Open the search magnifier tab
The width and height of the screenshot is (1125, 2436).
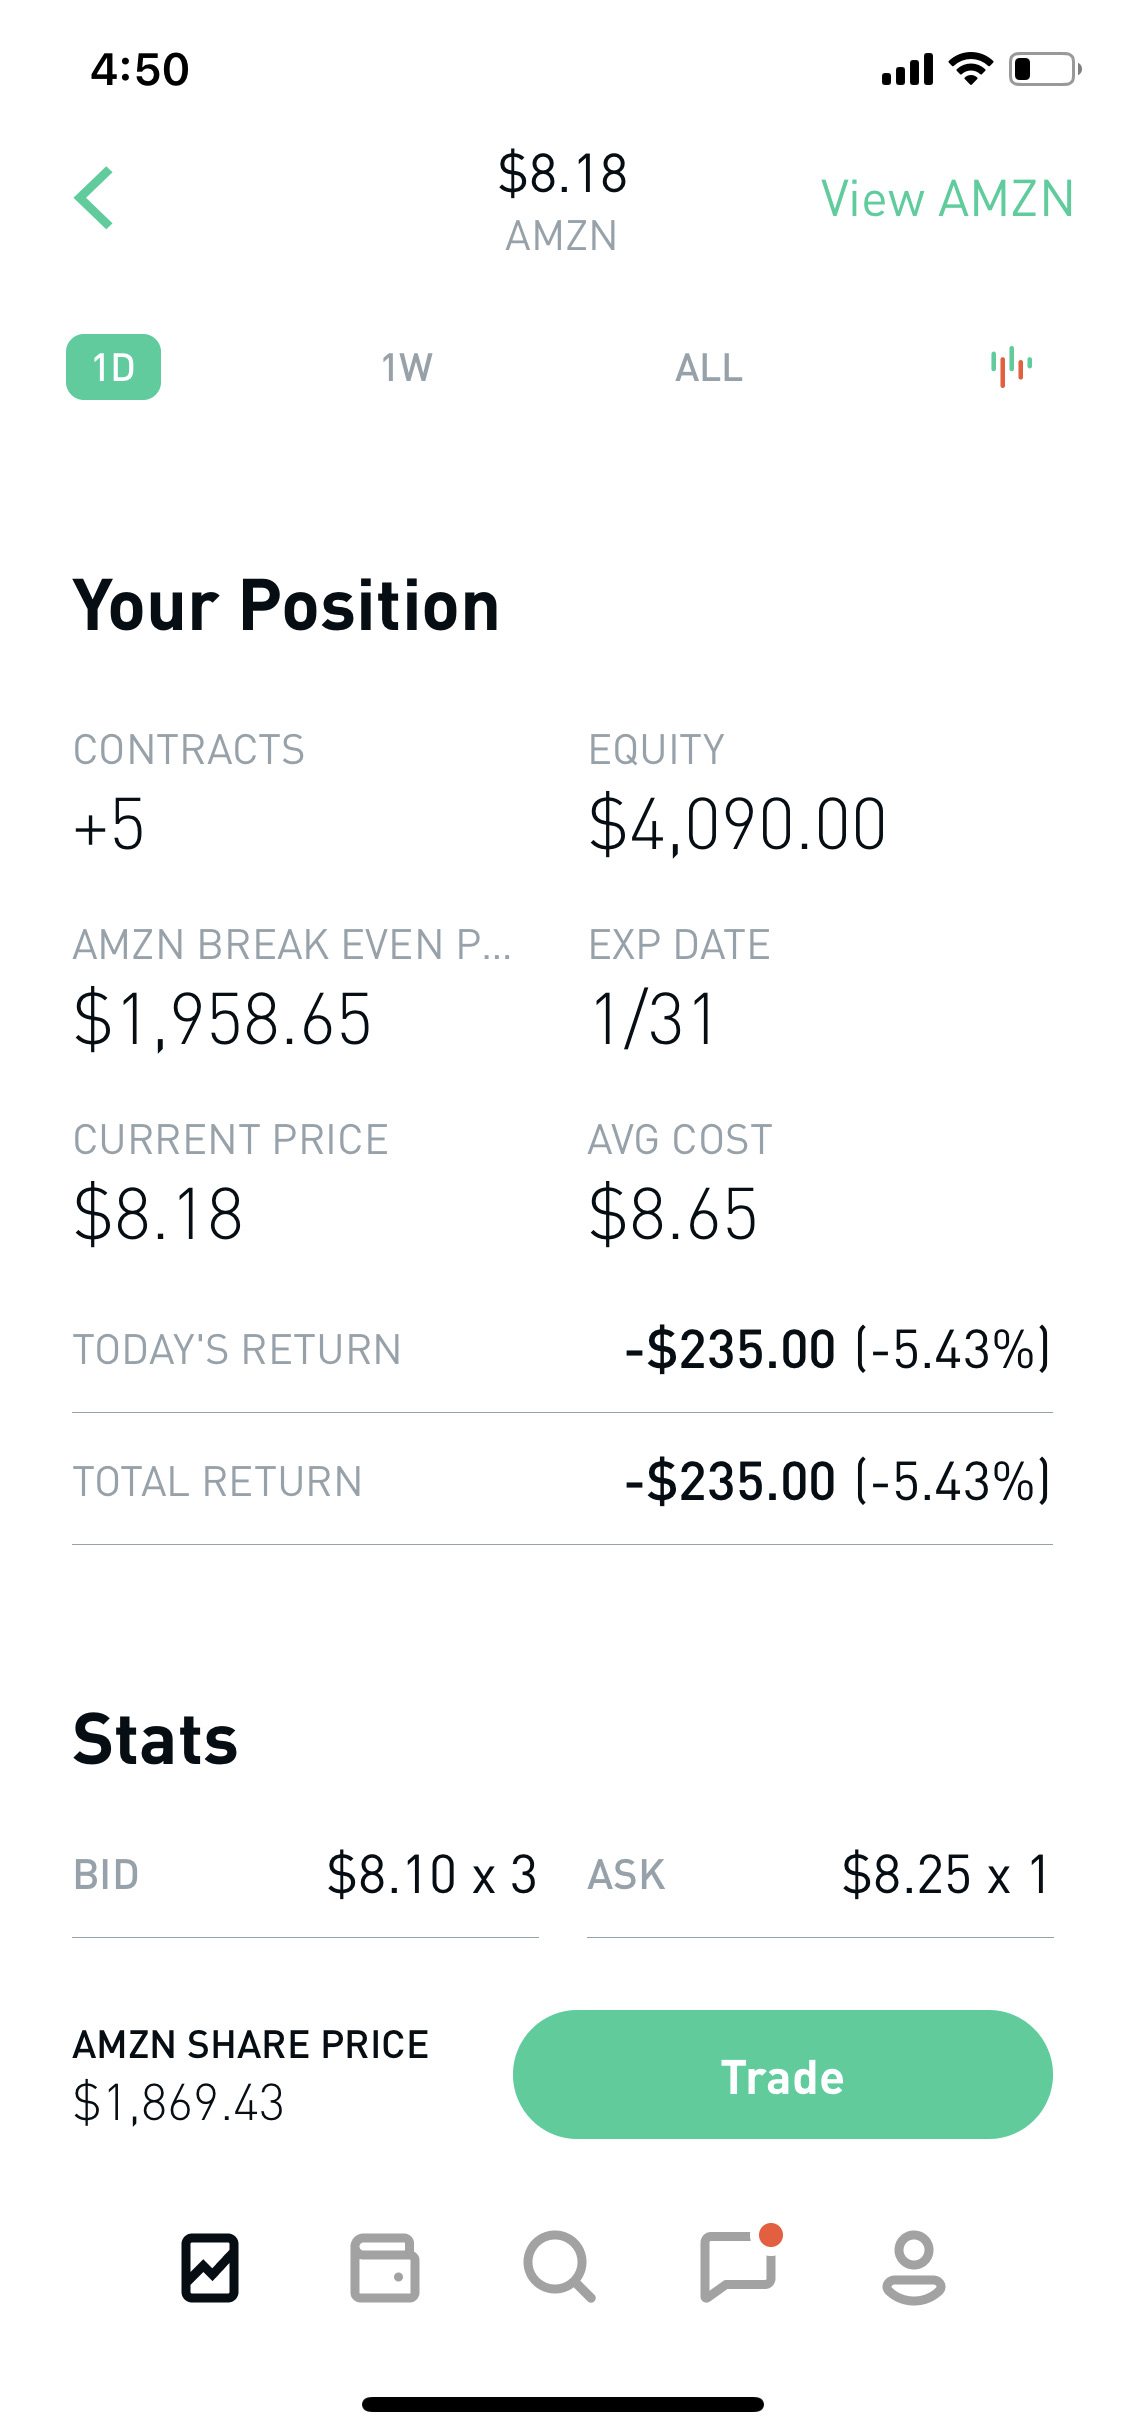tap(560, 2267)
